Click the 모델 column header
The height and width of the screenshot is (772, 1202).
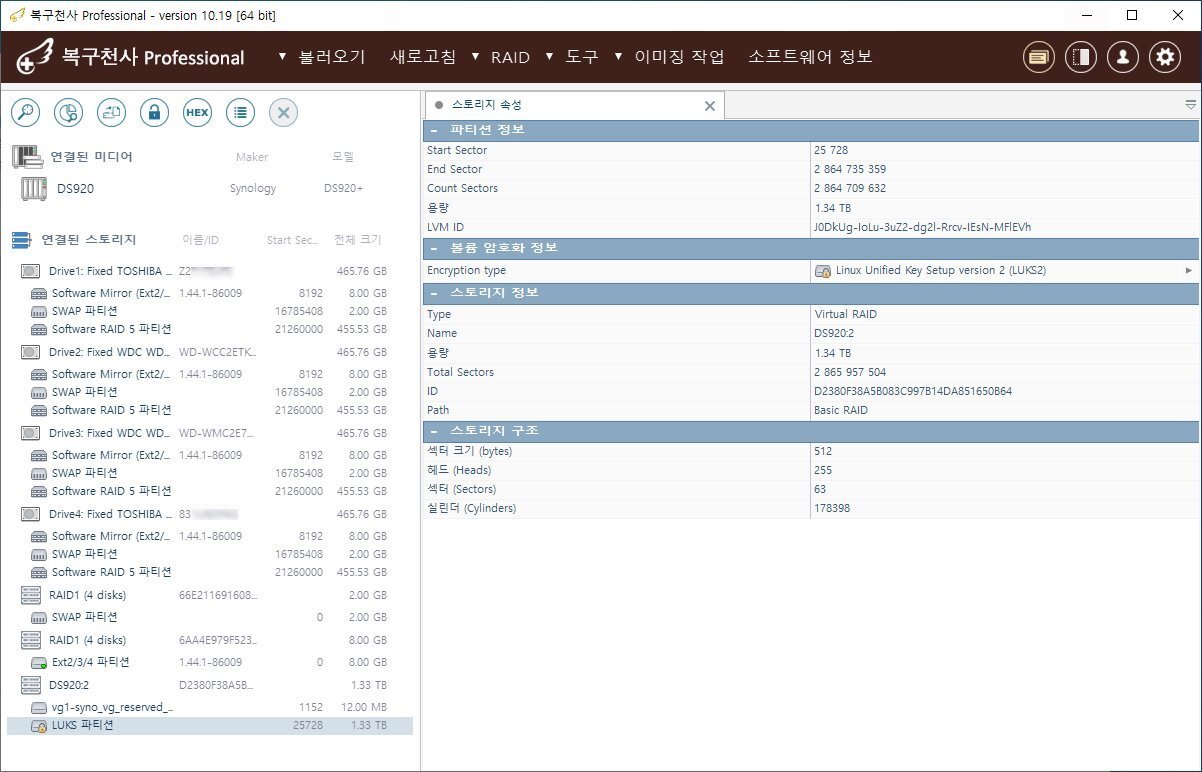343,157
